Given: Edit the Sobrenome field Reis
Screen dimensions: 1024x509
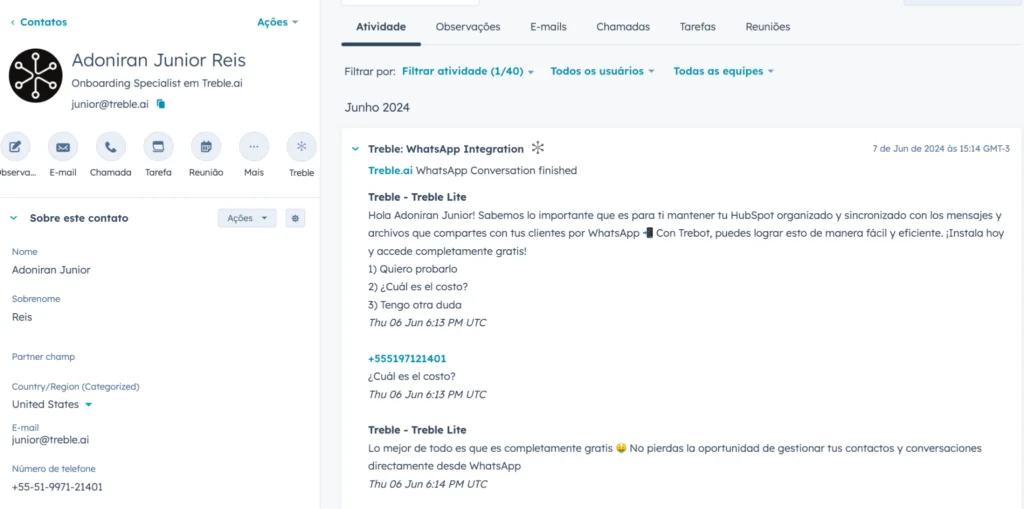Looking at the screenshot, I should [22, 317].
